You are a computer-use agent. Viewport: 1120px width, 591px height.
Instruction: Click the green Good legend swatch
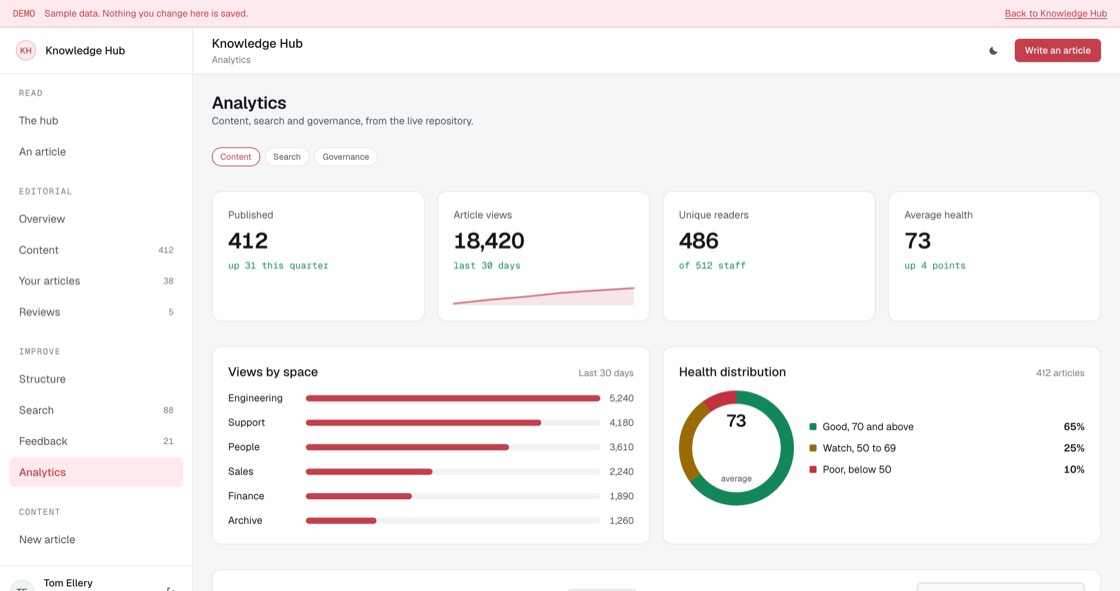pos(813,427)
